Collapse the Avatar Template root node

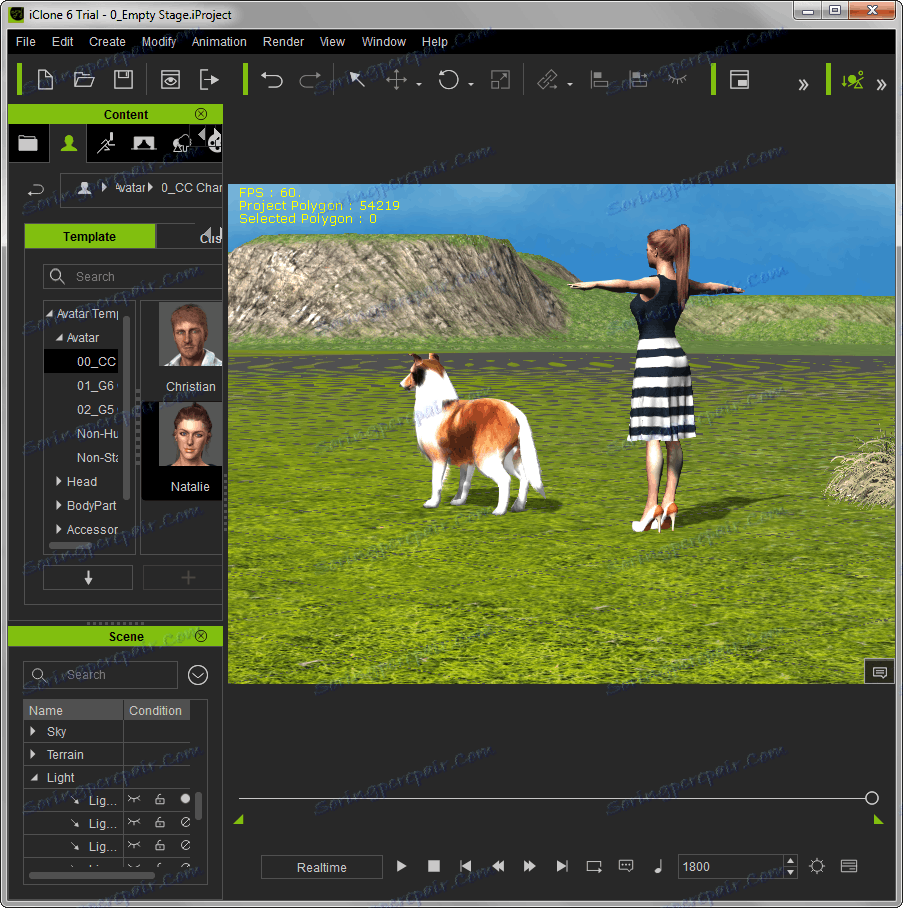pos(50,313)
